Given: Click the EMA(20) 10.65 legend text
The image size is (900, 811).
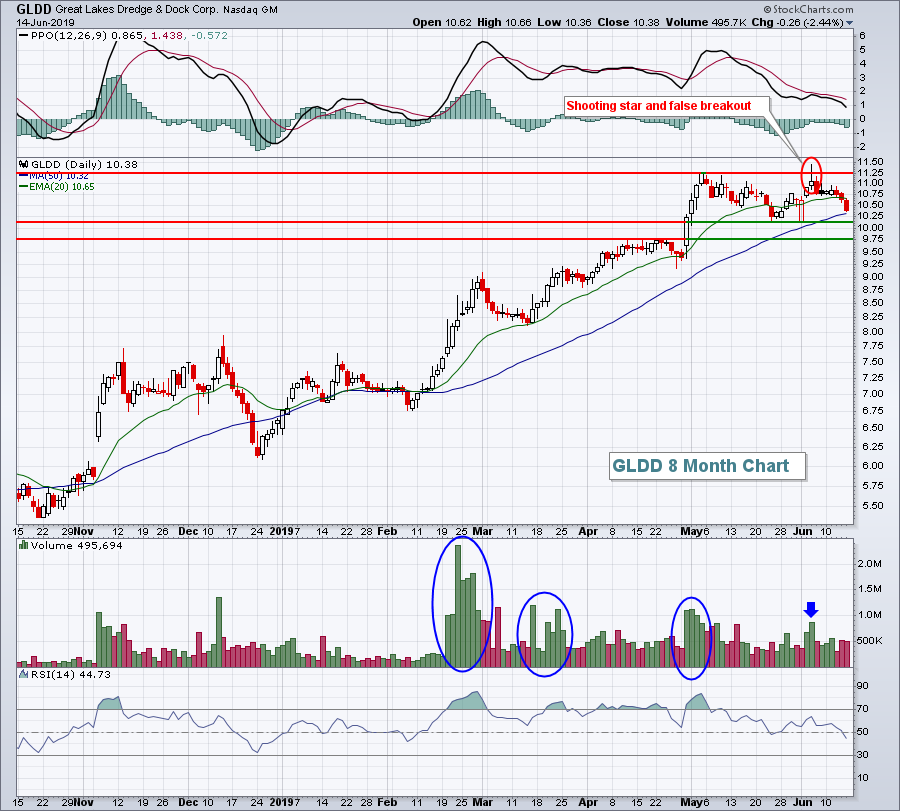Looking at the screenshot, I should [62, 187].
